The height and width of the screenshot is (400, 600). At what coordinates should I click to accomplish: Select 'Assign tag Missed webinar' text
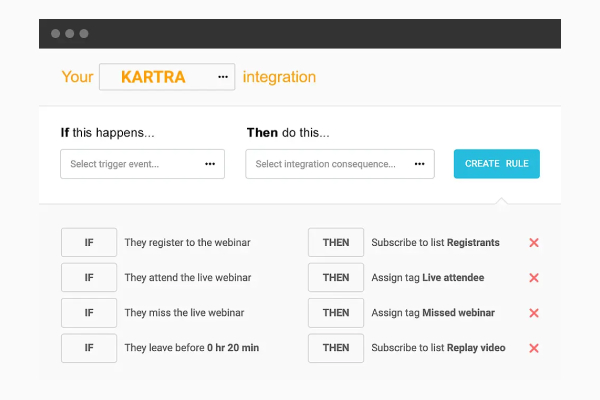click(433, 313)
